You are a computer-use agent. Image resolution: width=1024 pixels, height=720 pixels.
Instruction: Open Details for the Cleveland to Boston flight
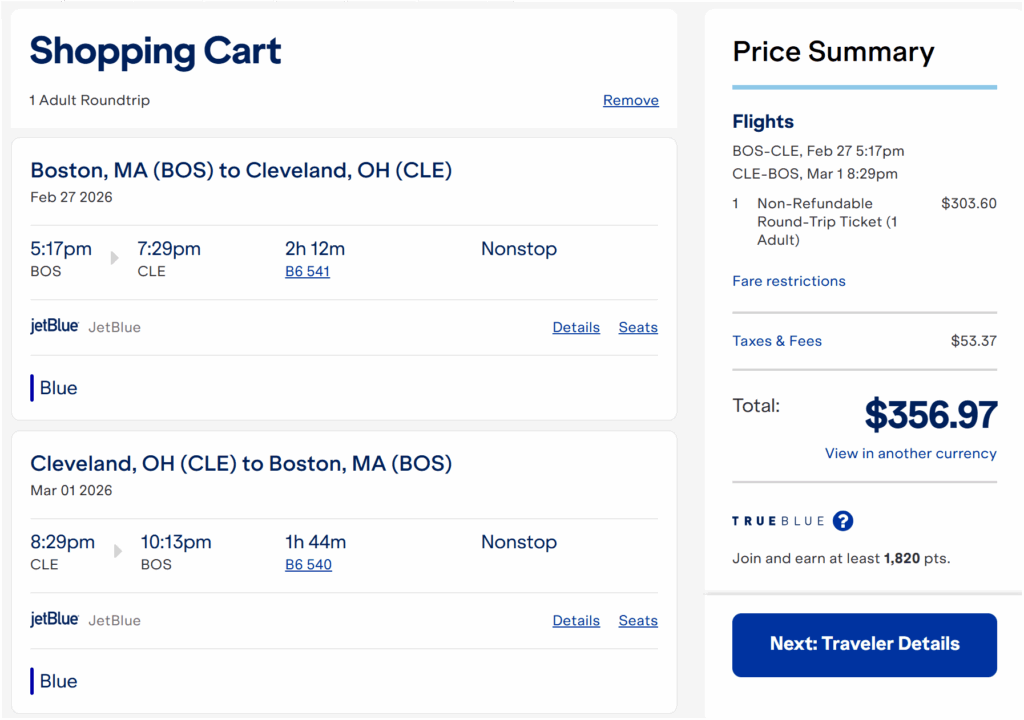pyautogui.click(x=576, y=620)
